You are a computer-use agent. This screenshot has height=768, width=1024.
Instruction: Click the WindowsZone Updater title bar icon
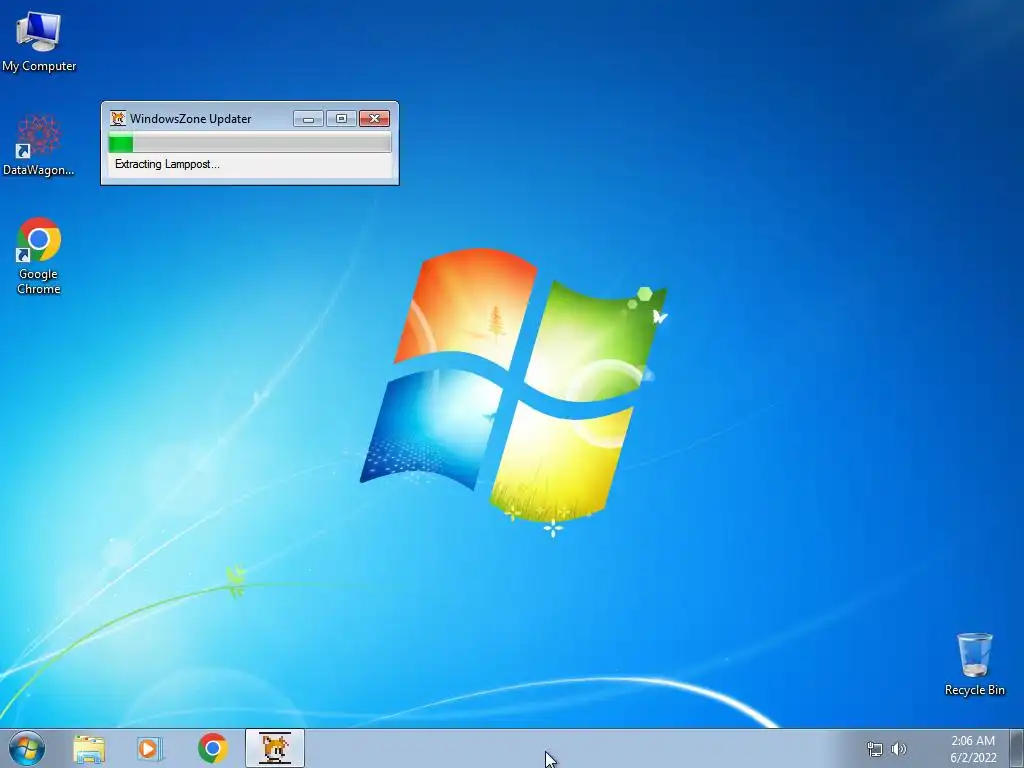(x=118, y=118)
